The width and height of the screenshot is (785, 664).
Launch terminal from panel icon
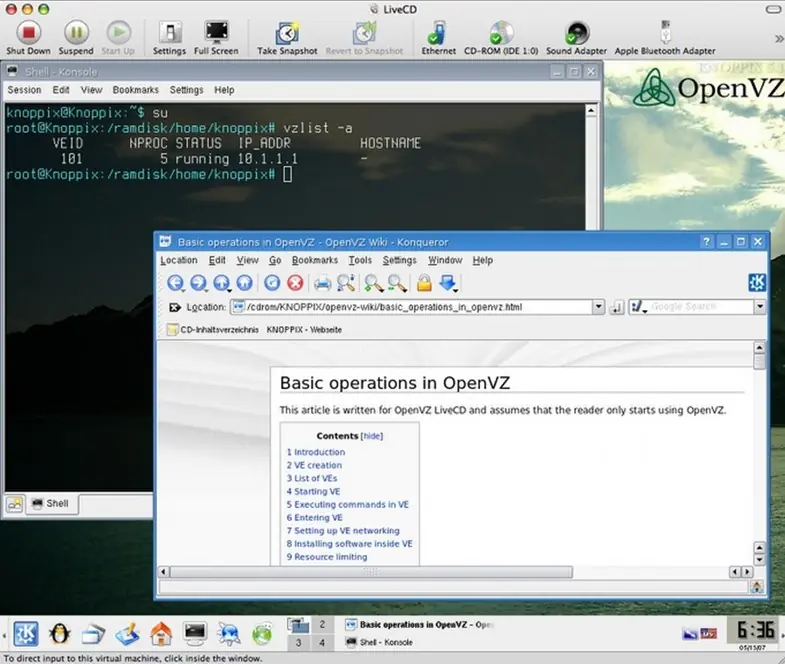[194, 633]
